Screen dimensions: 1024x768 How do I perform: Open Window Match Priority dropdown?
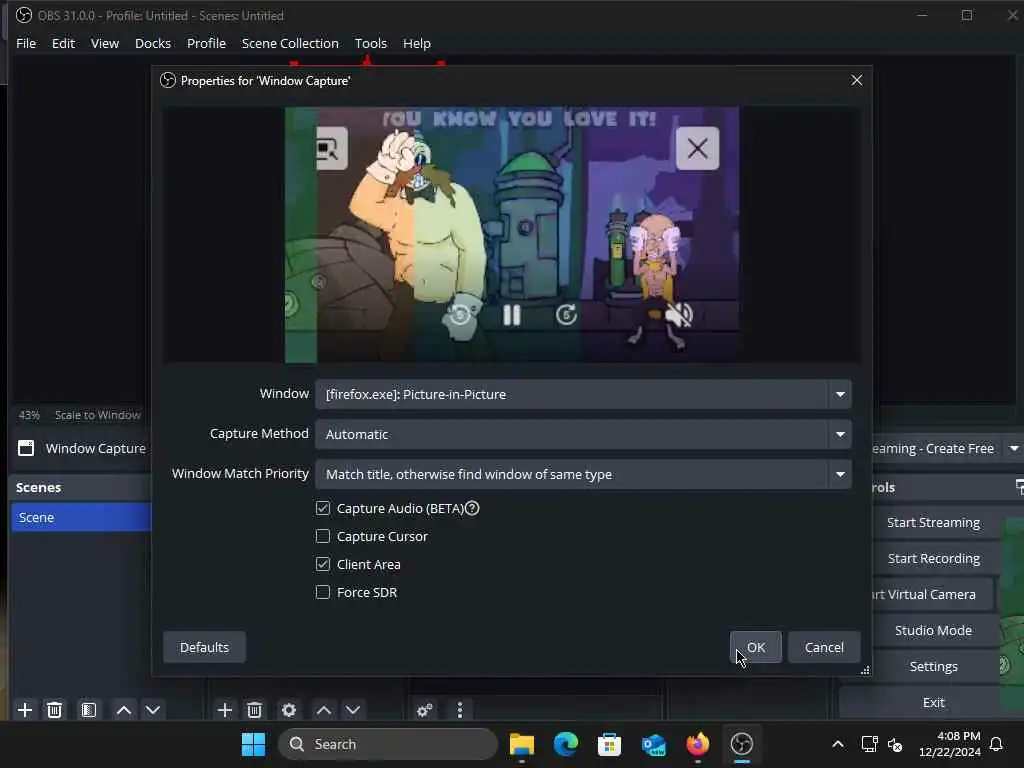pyautogui.click(x=583, y=474)
